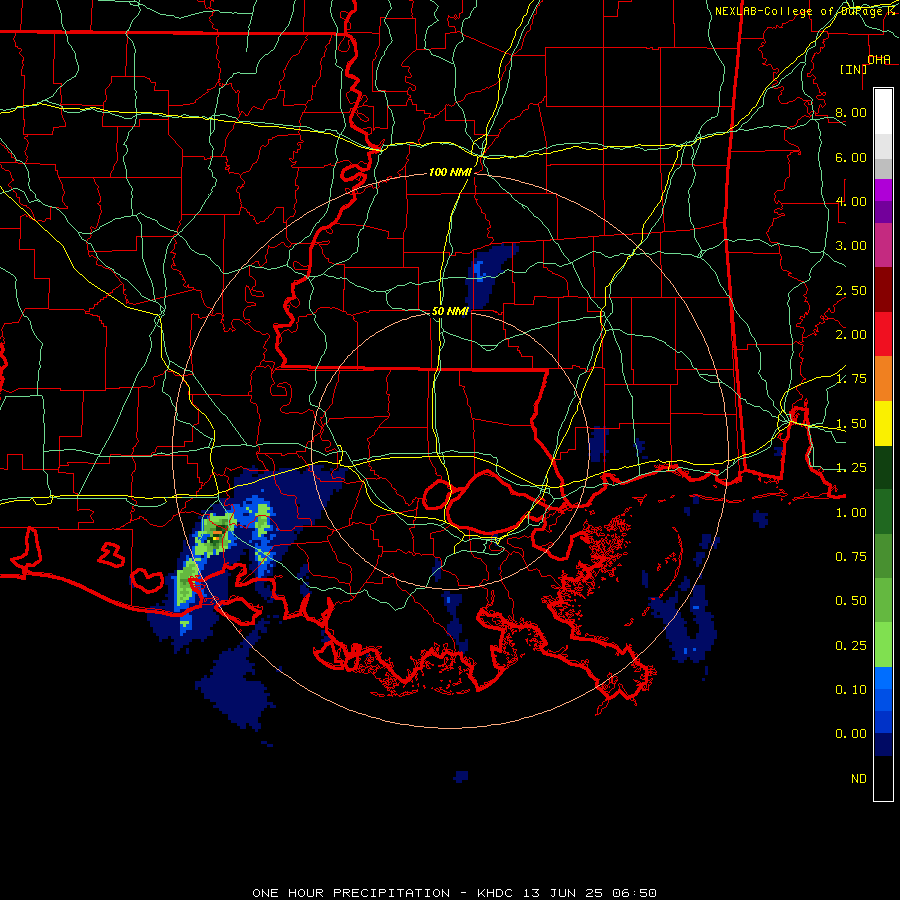900x900 pixels.
Task: Click the white color swatch in the legend
Action: pos(883,111)
